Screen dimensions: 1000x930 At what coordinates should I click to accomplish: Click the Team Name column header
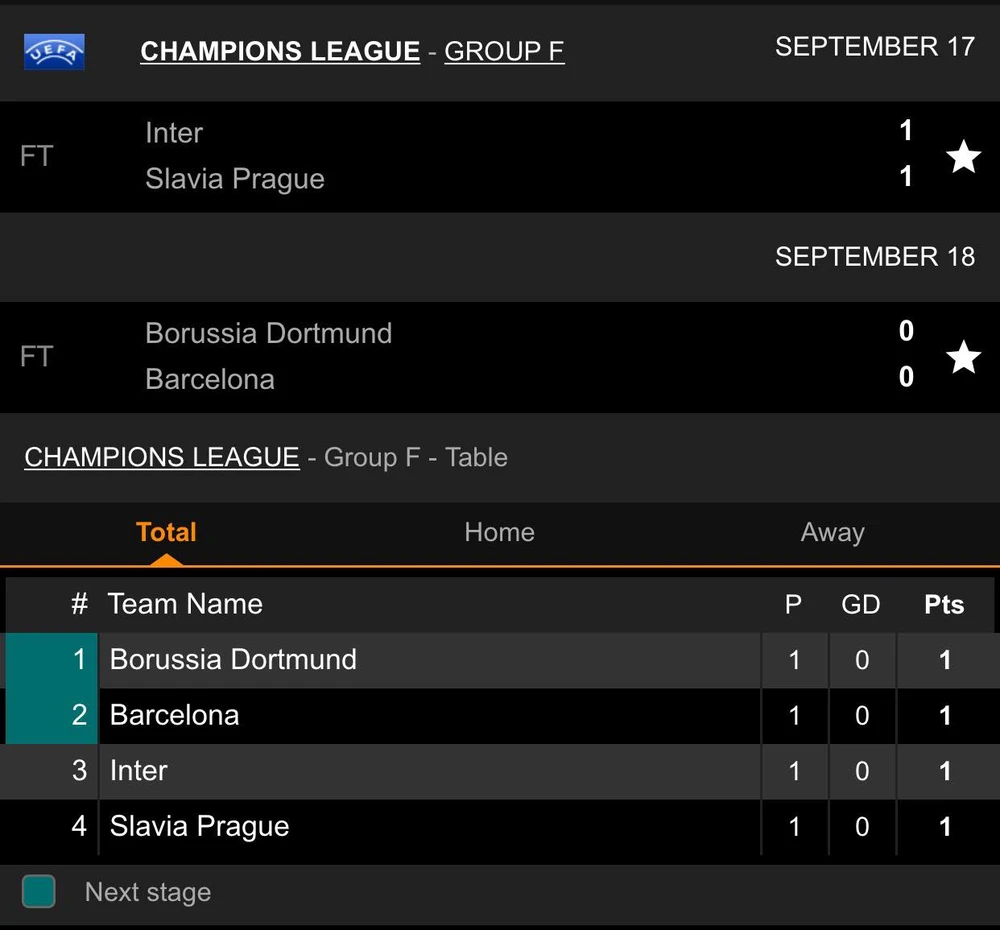pyautogui.click(x=185, y=604)
